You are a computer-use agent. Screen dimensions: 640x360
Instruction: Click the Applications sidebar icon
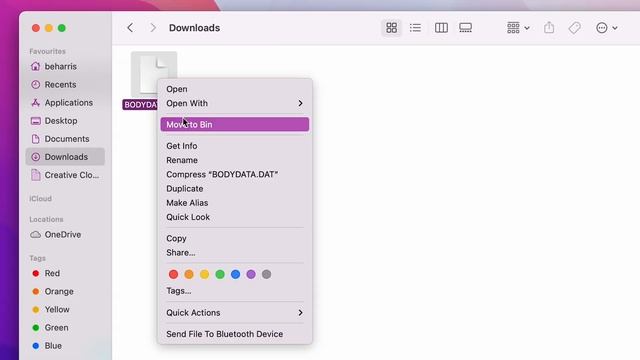click(36, 102)
